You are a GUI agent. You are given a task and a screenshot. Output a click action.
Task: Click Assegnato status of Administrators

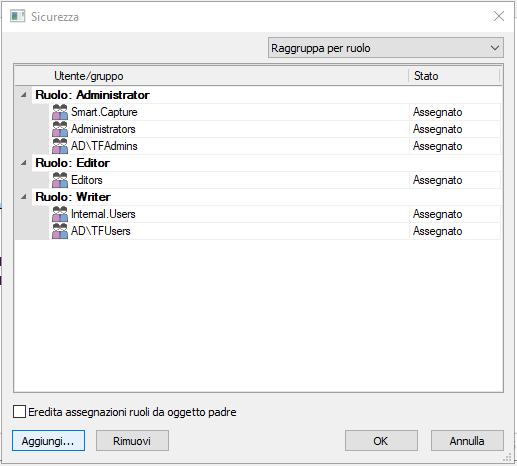(x=437, y=129)
